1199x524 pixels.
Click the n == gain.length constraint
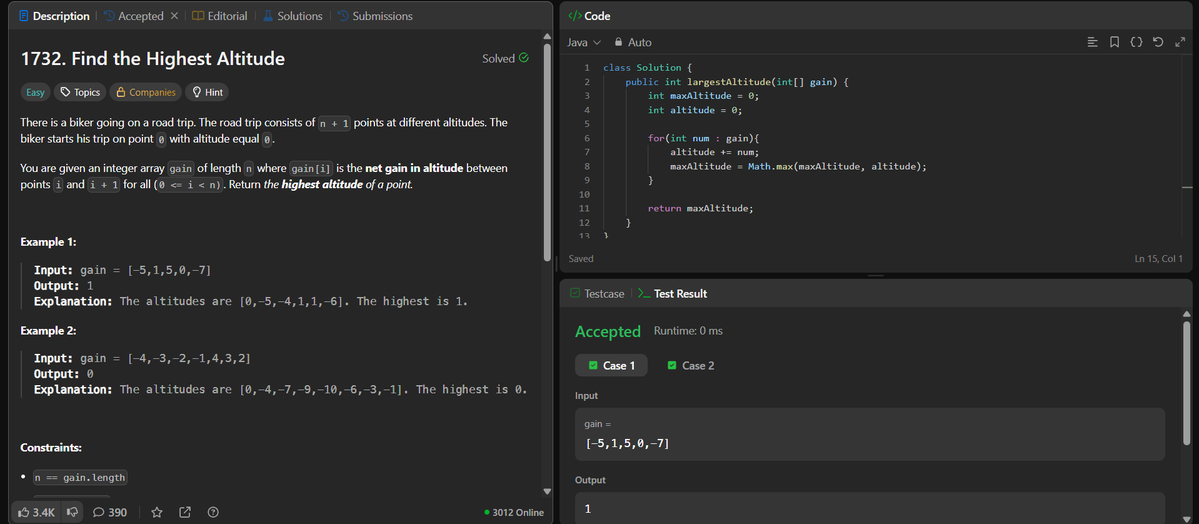click(80, 477)
